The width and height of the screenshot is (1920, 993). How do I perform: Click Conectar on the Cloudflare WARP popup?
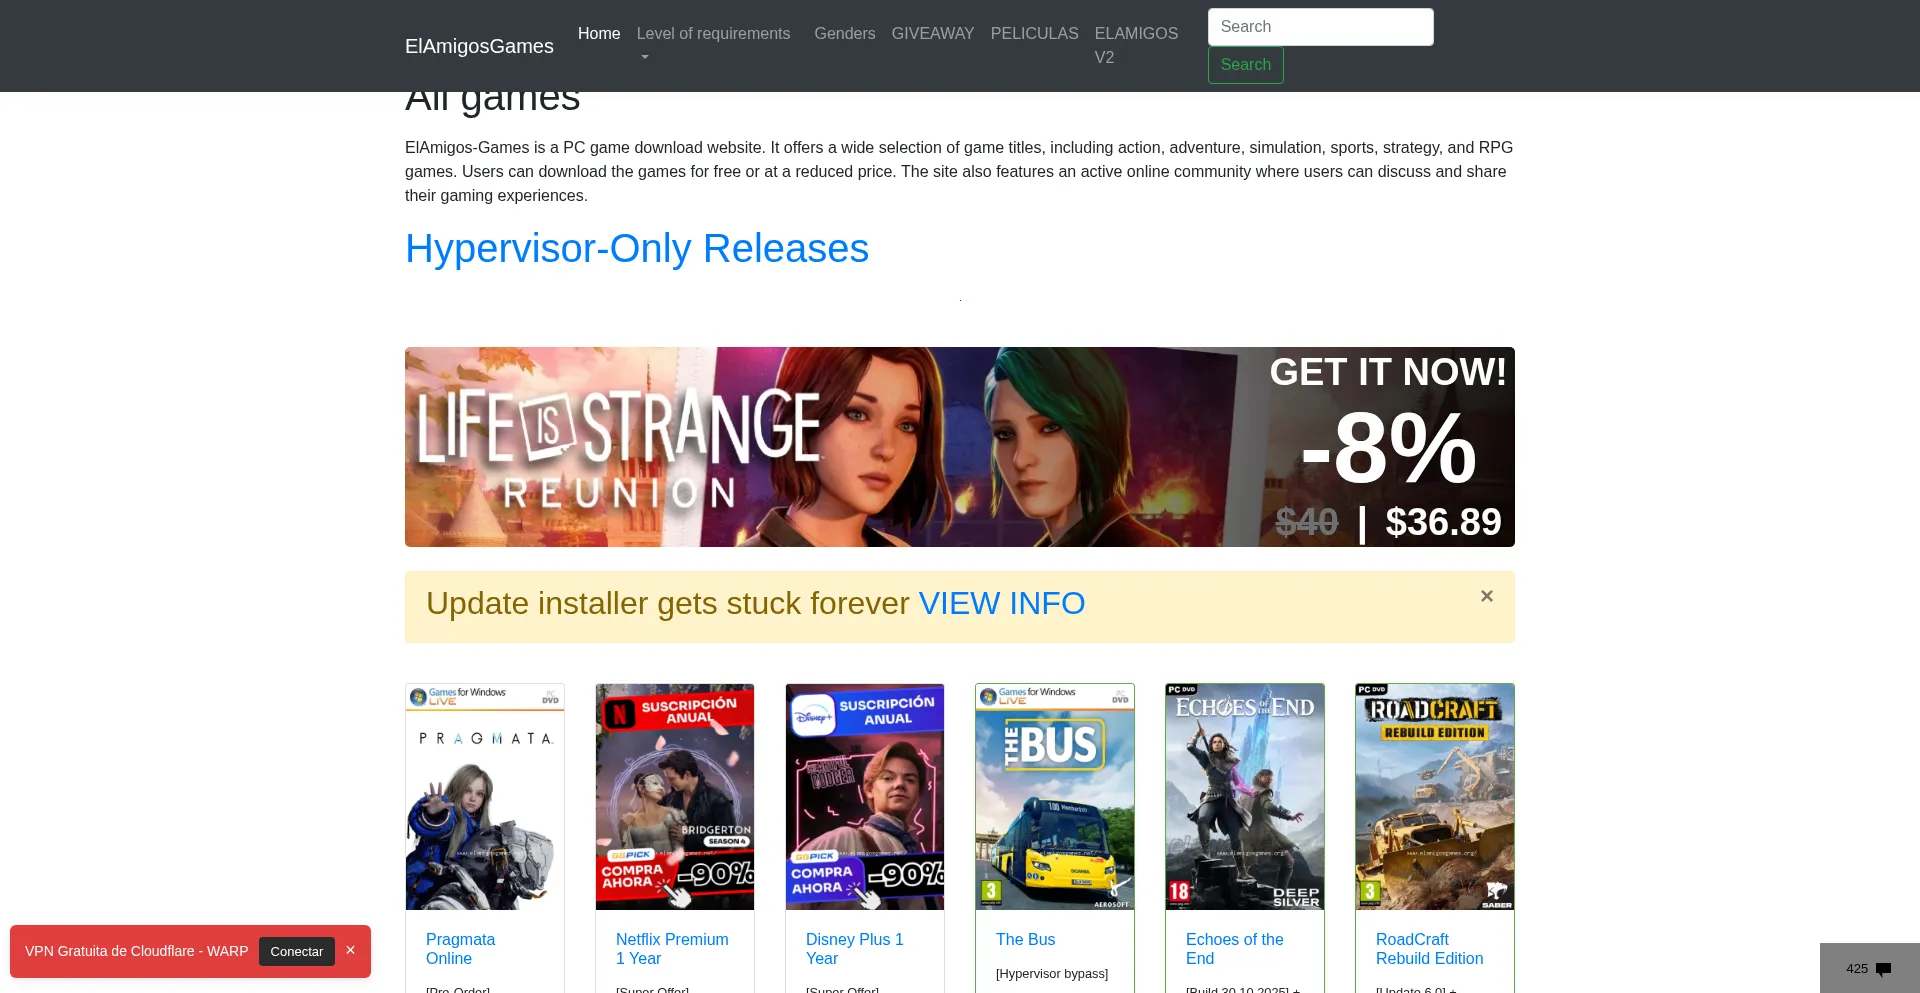[x=297, y=952]
